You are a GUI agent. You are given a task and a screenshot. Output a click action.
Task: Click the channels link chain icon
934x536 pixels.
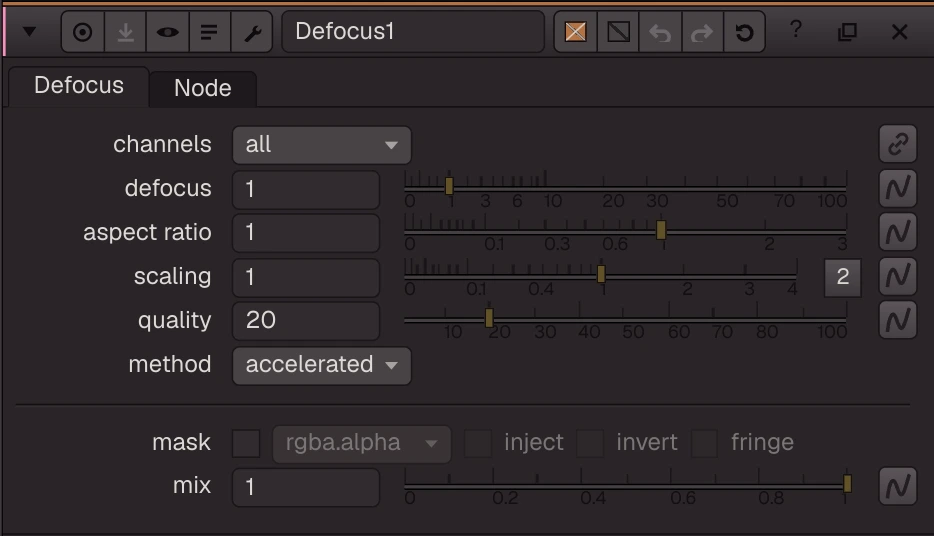pos(898,144)
